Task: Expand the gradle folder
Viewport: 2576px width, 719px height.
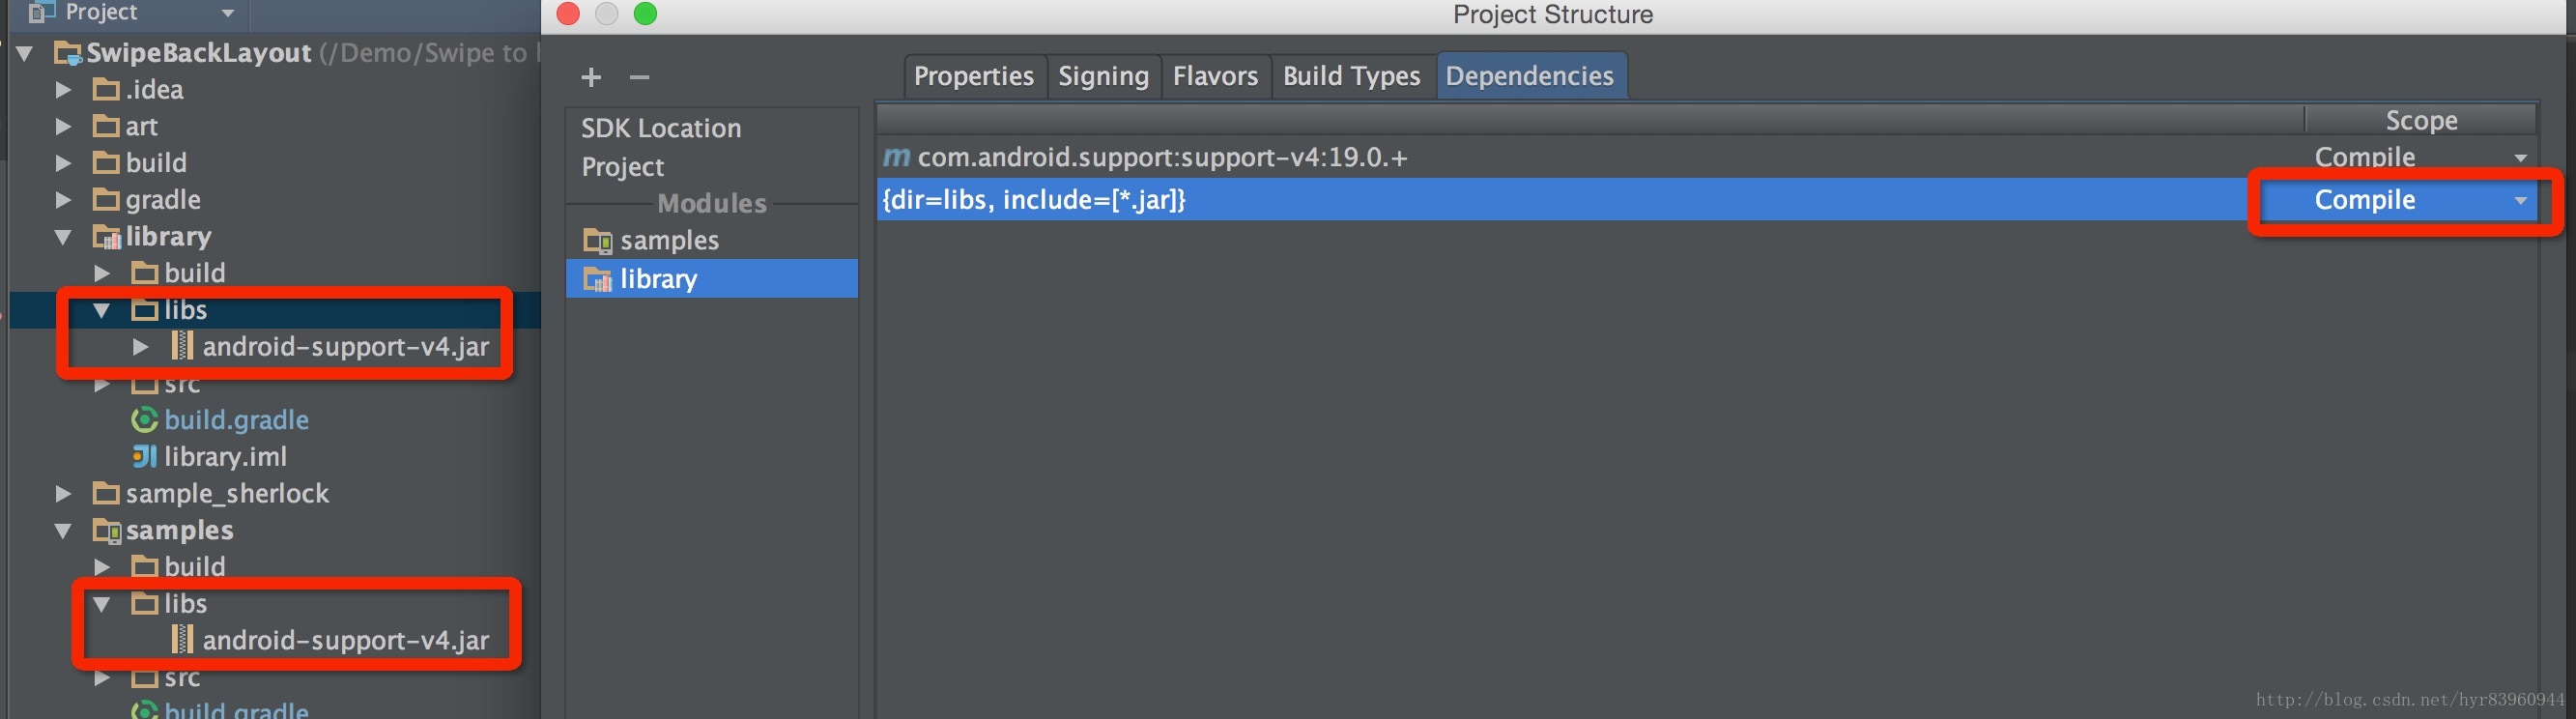Action: [x=63, y=200]
